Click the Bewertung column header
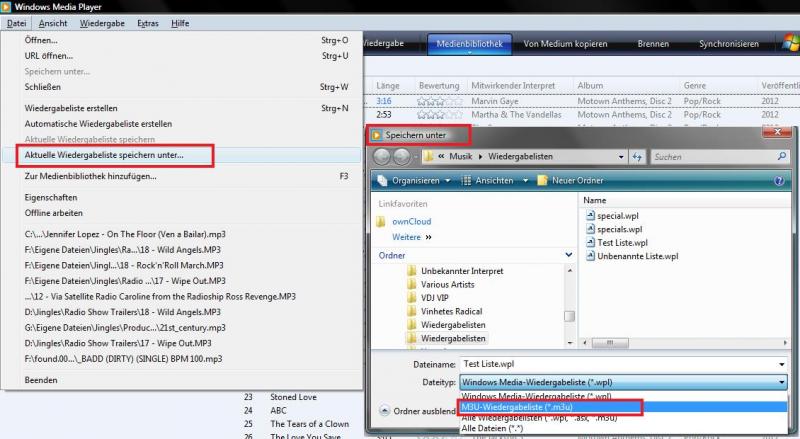This screenshot has width=800, height=439. point(439,85)
